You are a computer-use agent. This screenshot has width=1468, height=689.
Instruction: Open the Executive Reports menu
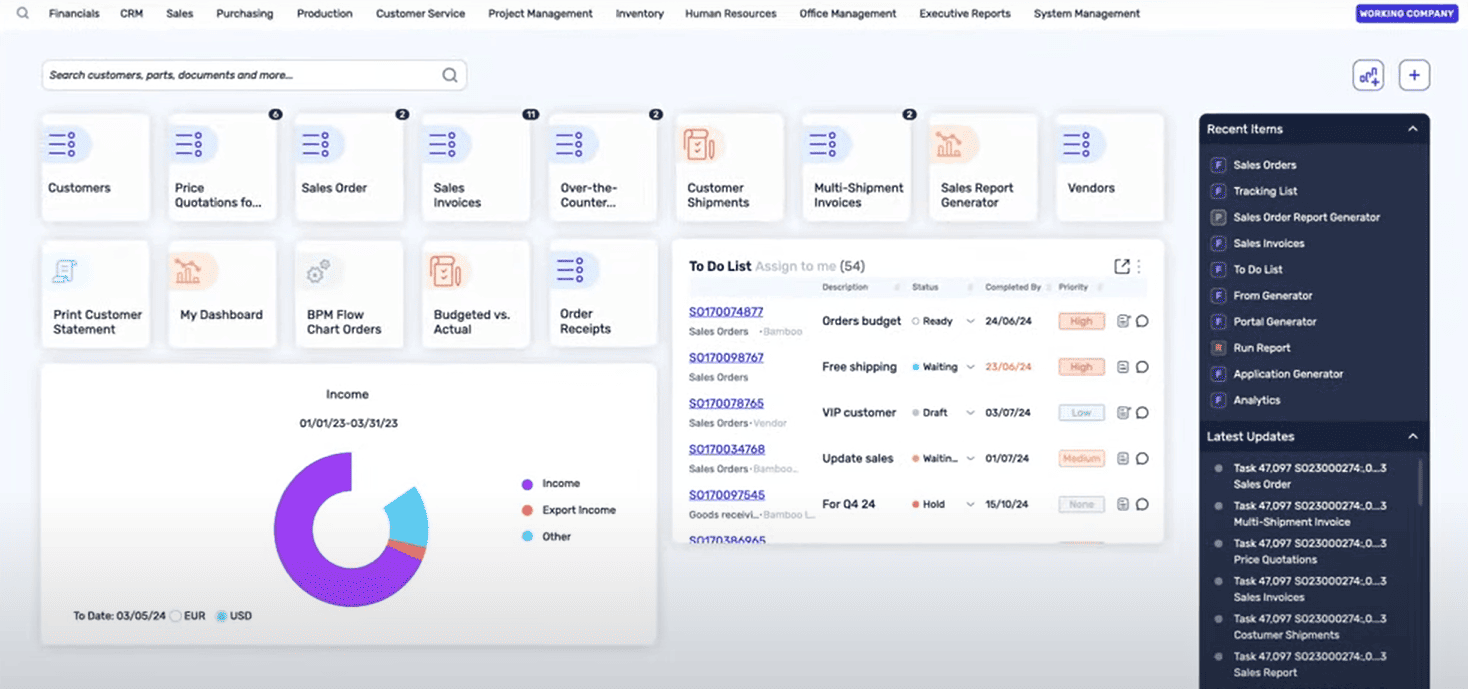click(965, 14)
